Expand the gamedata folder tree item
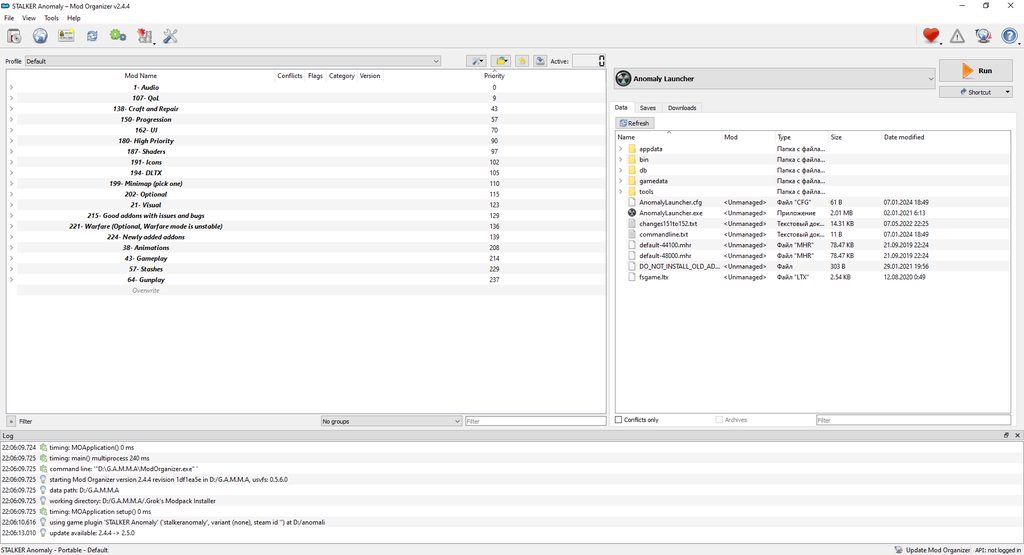 coord(620,181)
